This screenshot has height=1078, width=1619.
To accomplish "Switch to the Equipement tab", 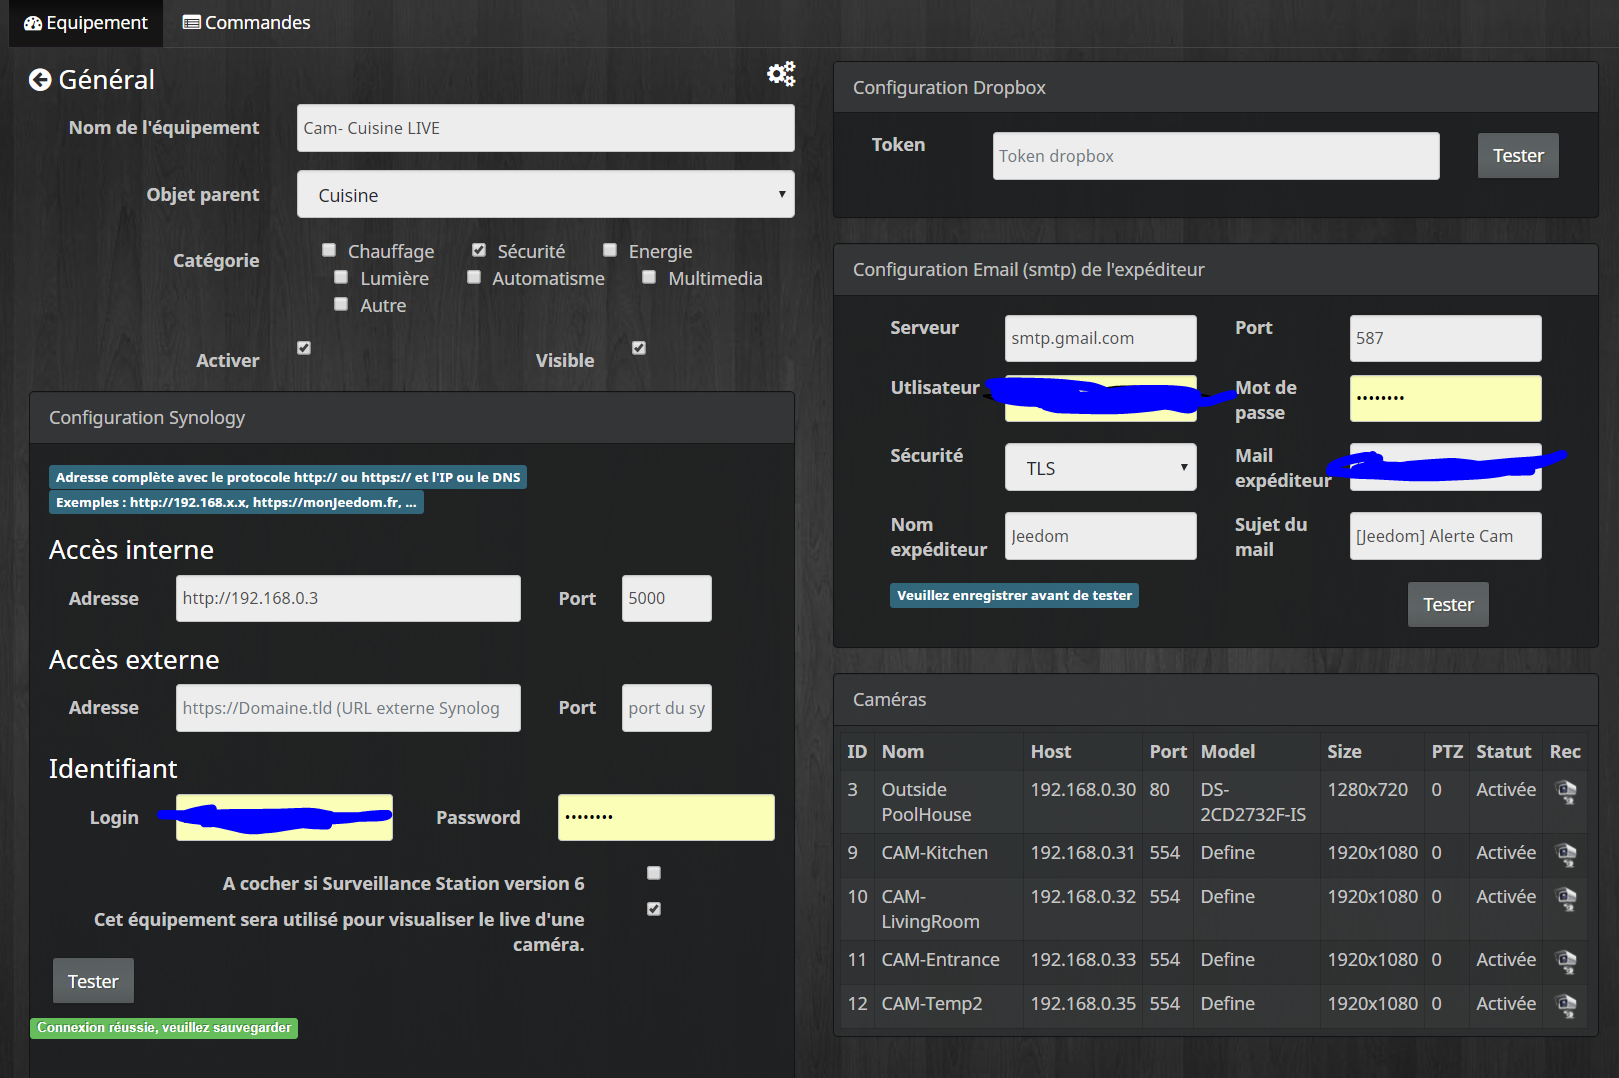I will point(86,23).
